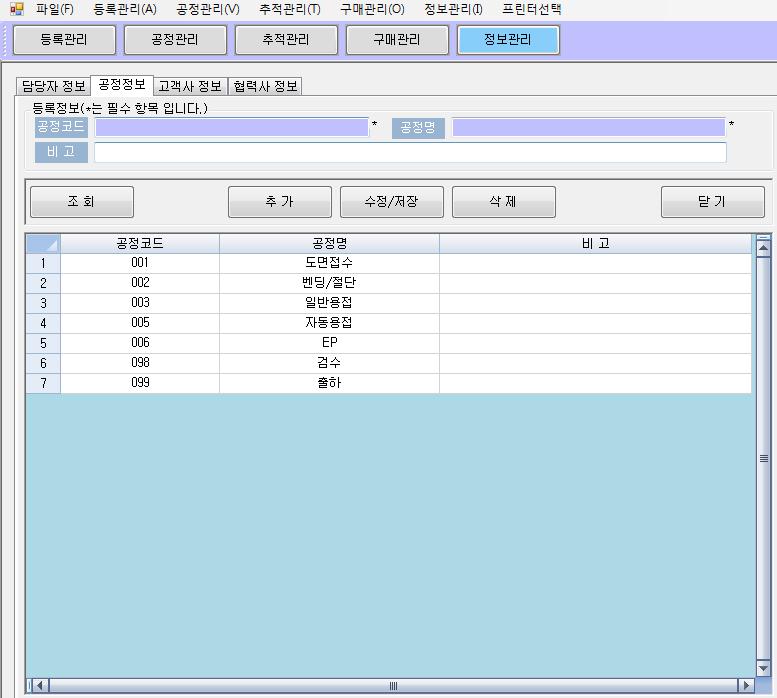Click the grid's vertical scrollbar down arrow
777x698 pixels.
(763, 668)
